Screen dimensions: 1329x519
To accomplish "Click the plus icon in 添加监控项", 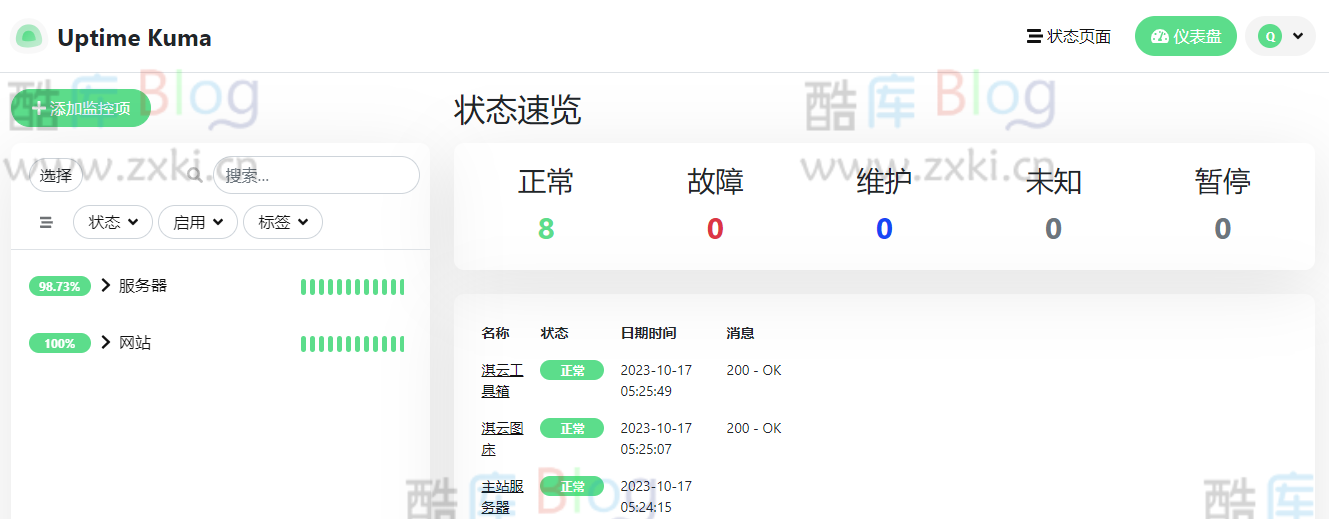I will [39, 108].
